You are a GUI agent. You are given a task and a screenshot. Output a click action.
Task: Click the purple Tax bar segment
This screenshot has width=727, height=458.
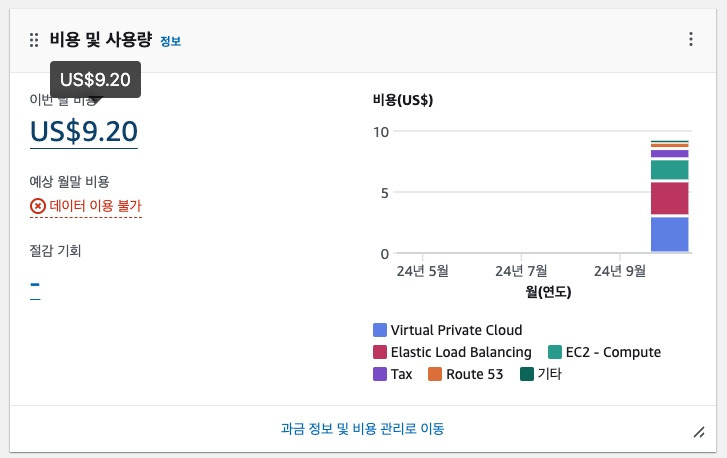click(x=670, y=154)
